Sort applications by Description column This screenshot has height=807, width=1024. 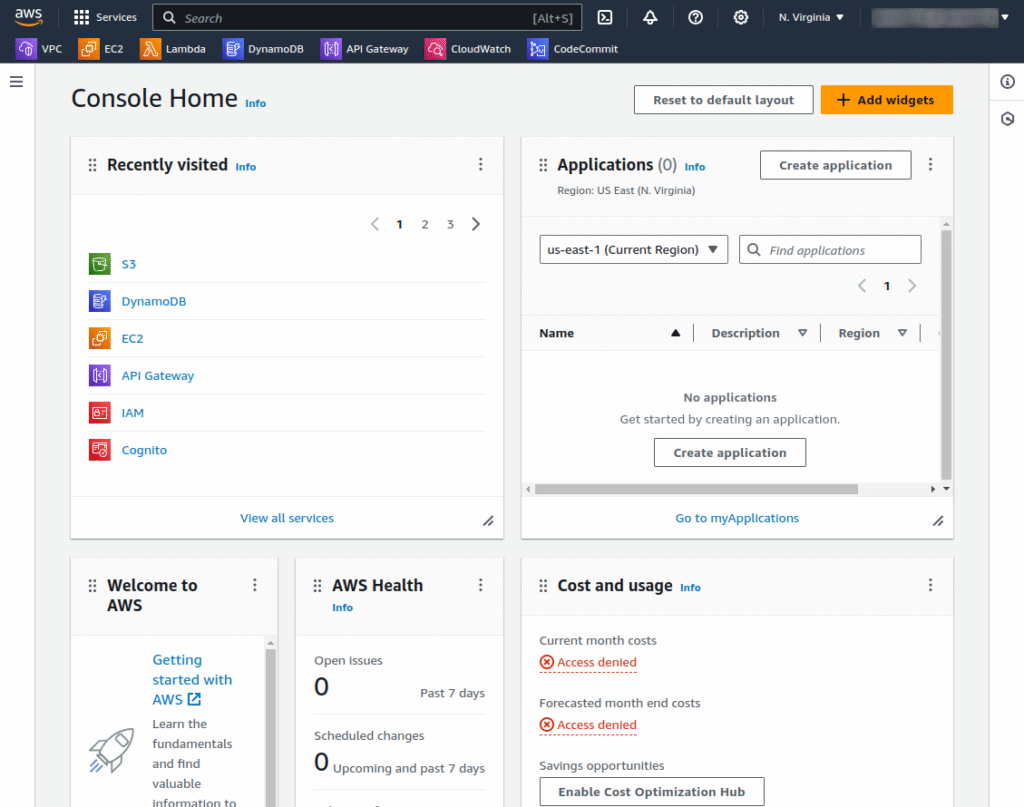(x=759, y=333)
